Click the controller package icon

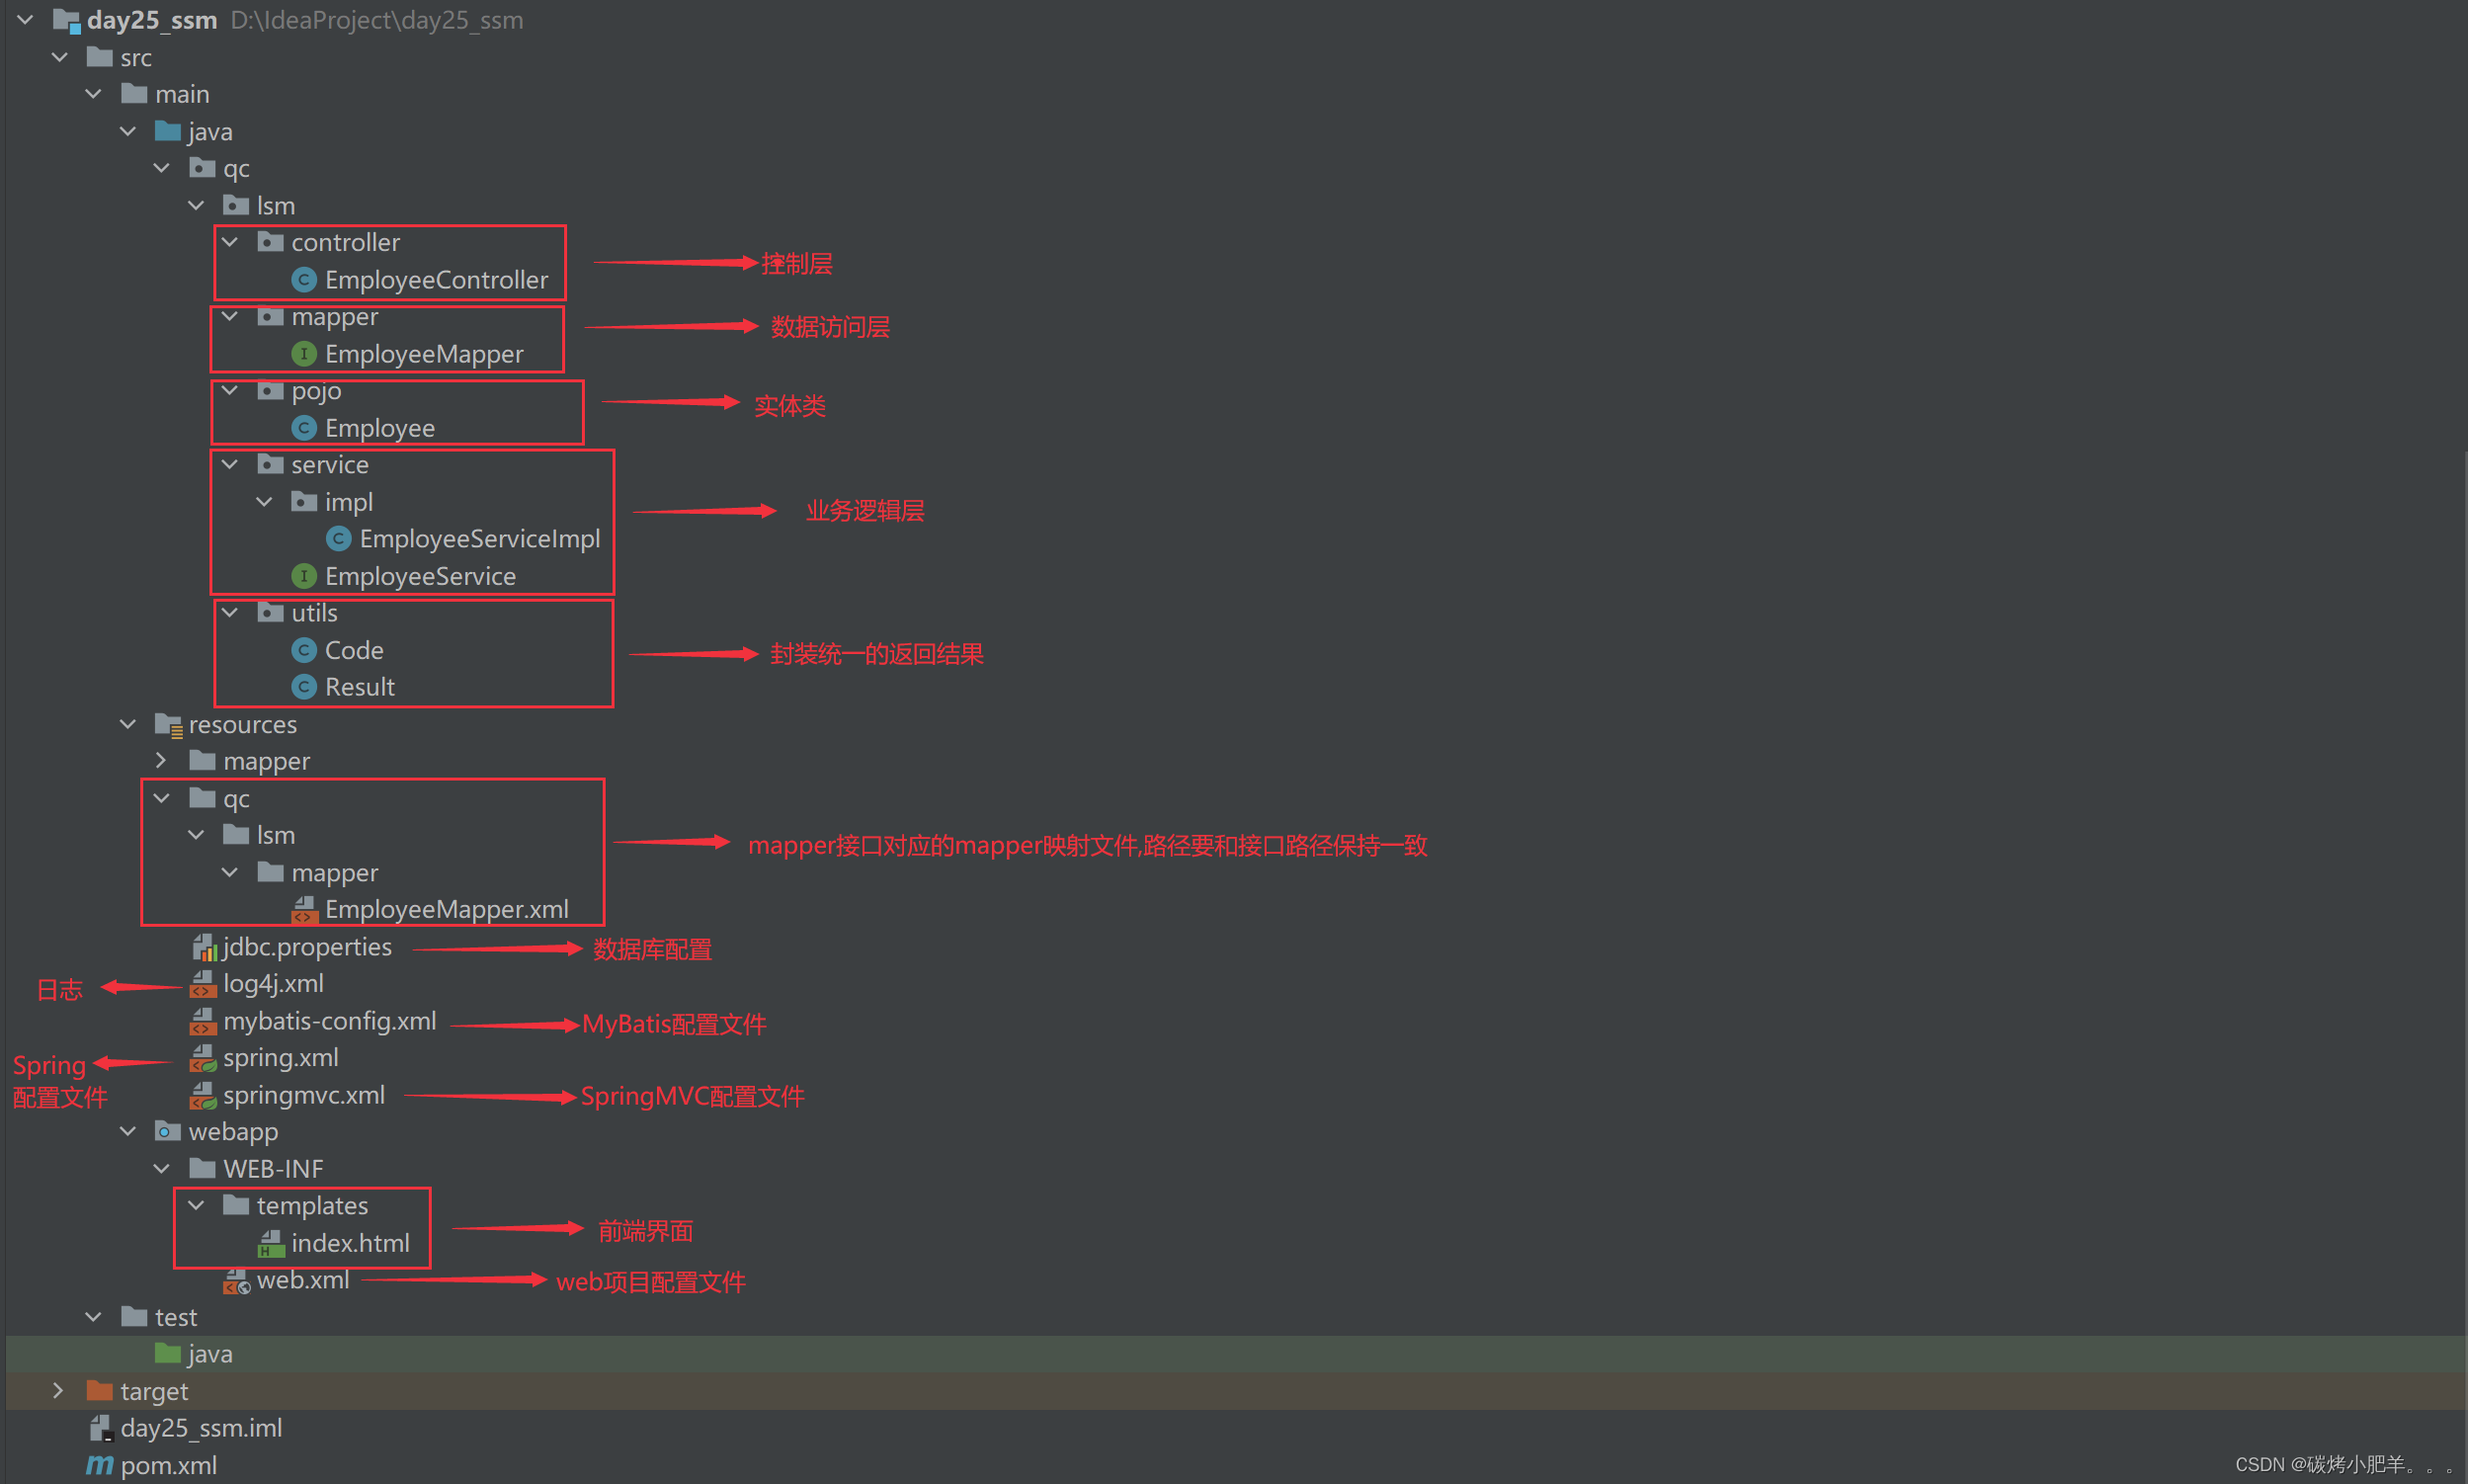pos(270,242)
